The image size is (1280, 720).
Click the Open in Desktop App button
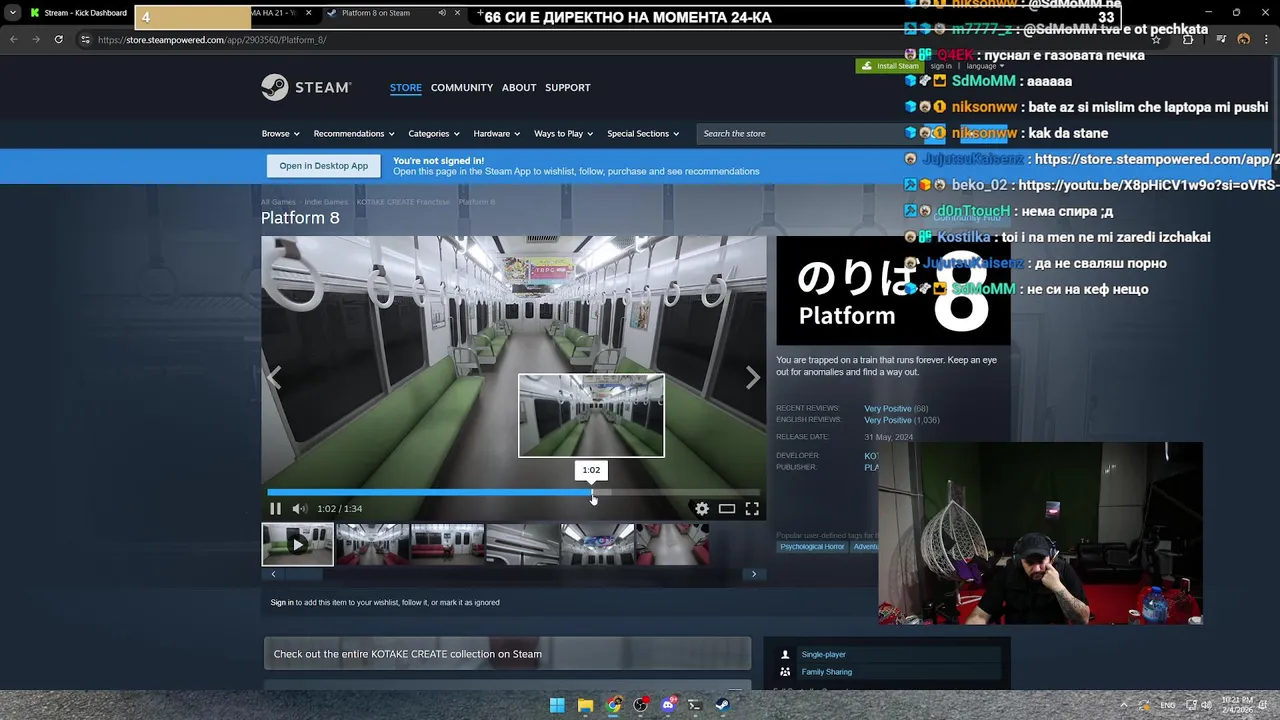pyautogui.click(x=324, y=166)
